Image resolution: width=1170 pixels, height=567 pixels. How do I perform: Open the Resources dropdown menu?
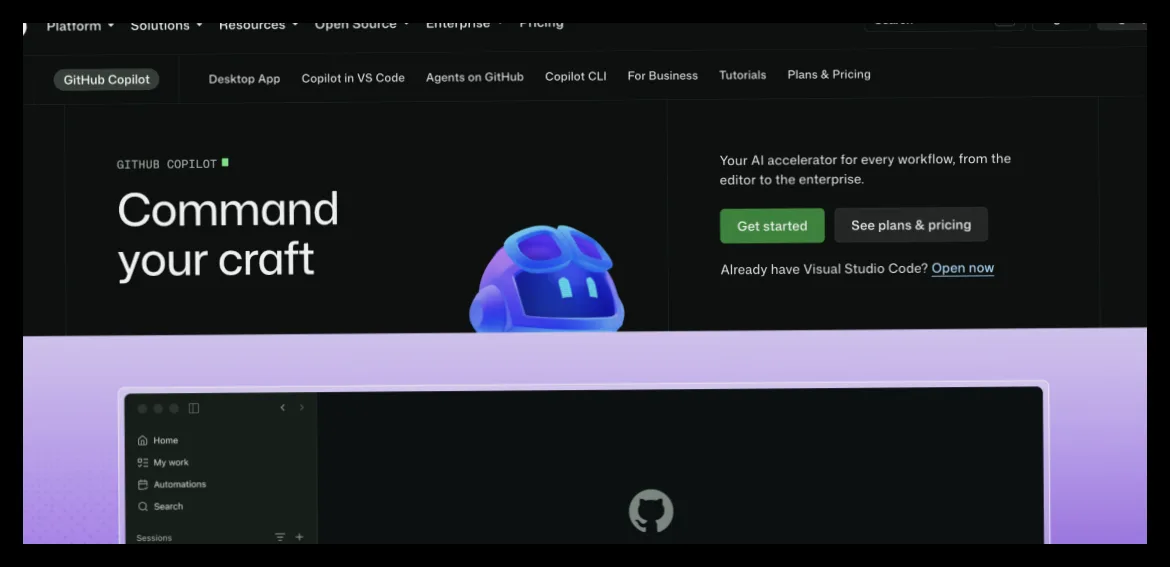pyautogui.click(x=258, y=25)
